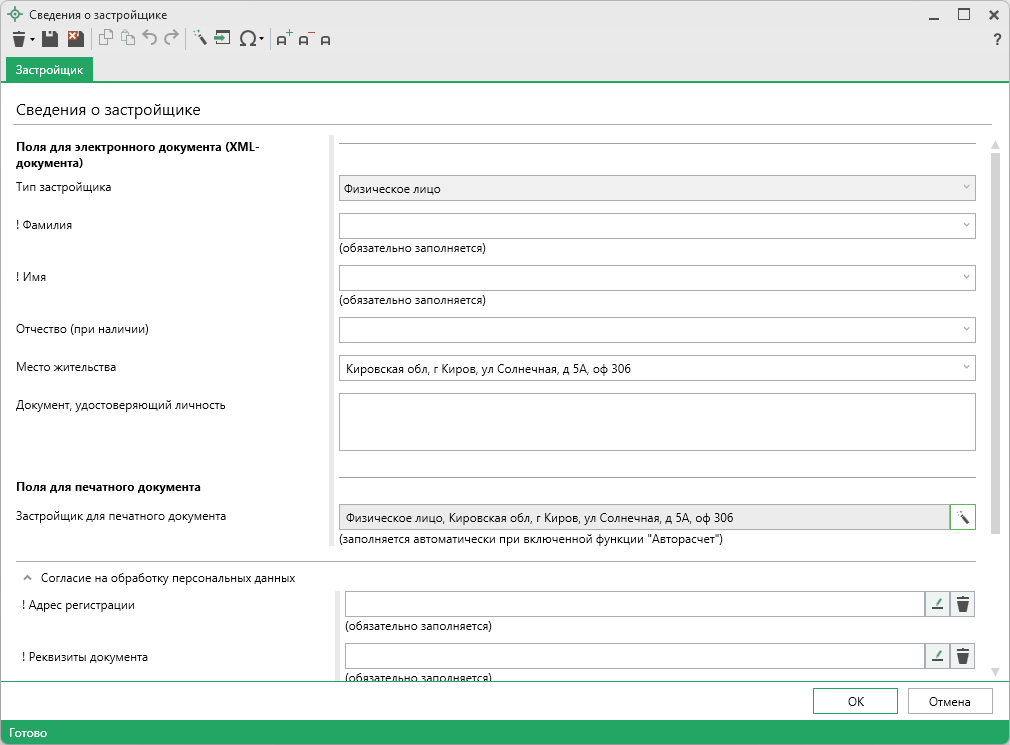
Task: Click the floppy disk icon with red X
Action: point(75,39)
